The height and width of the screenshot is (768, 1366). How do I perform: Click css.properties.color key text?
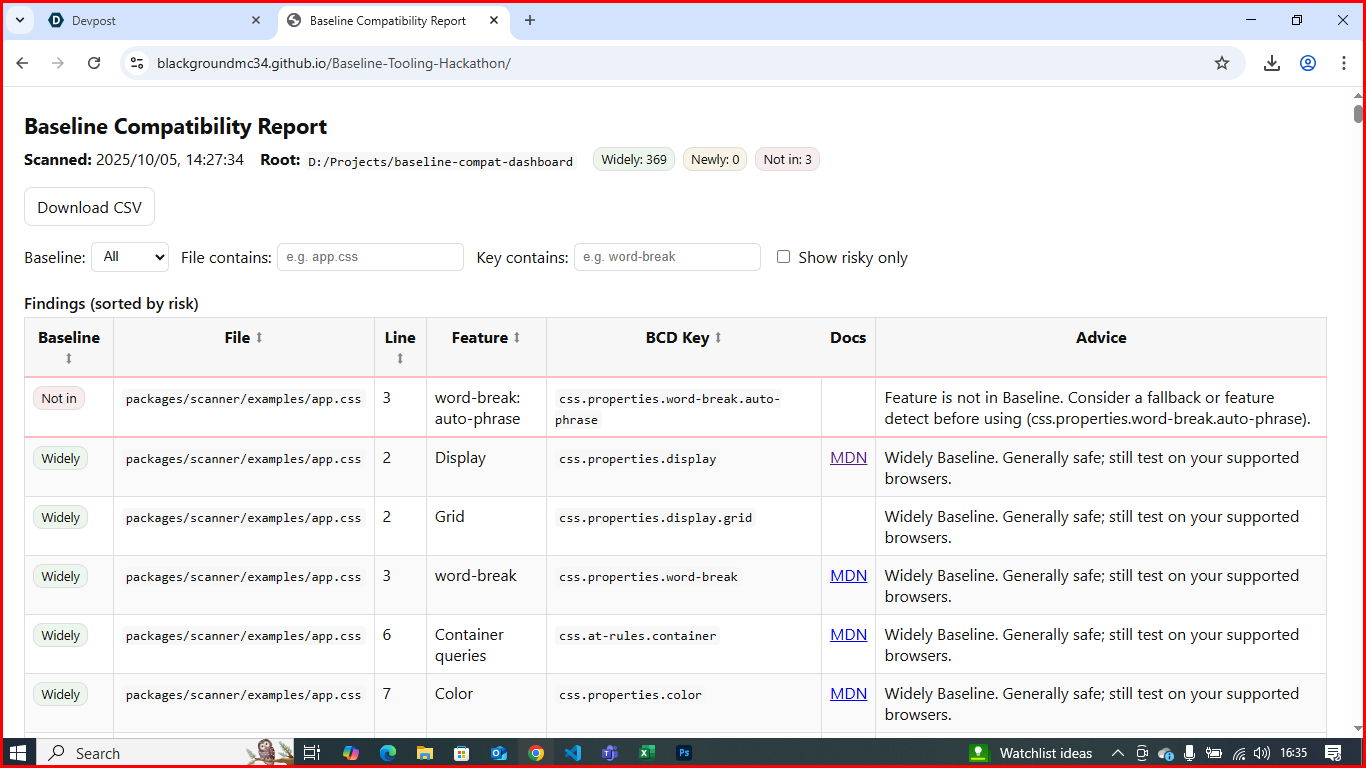coord(630,695)
